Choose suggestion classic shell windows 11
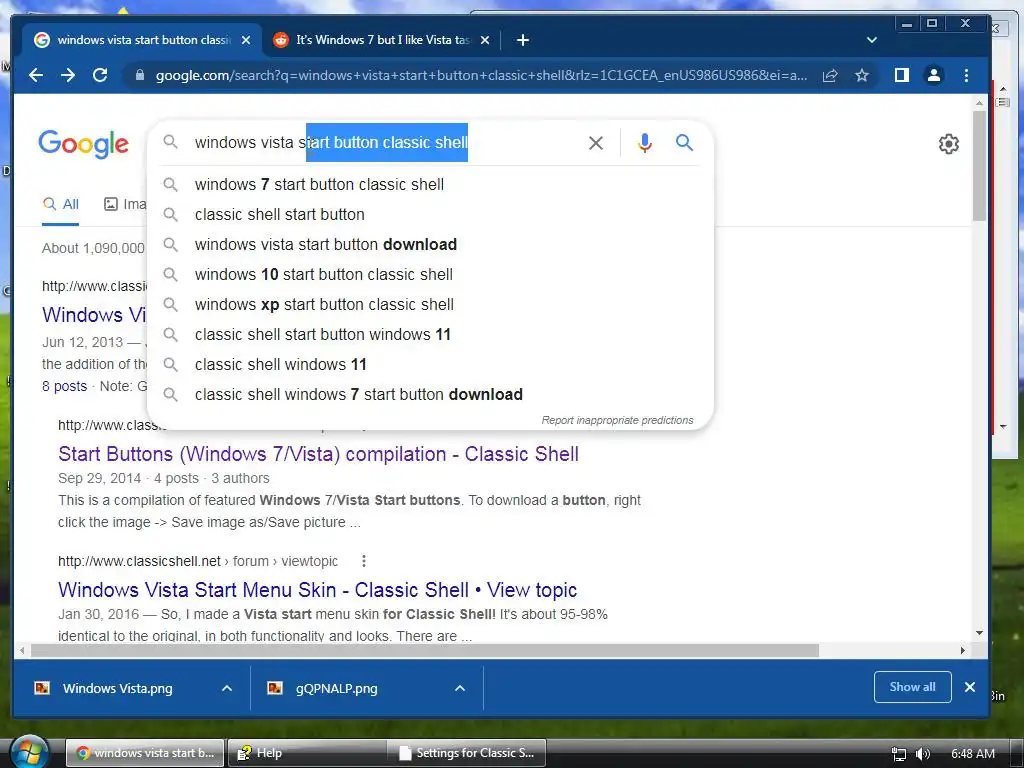The height and width of the screenshot is (768, 1024). point(430,365)
